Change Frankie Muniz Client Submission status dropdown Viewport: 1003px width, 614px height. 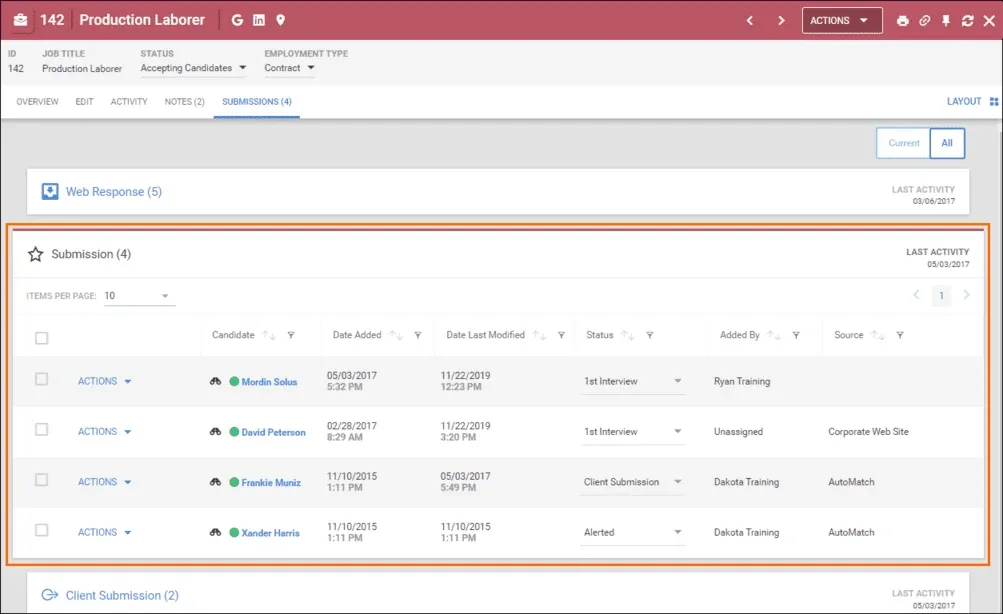pos(633,482)
